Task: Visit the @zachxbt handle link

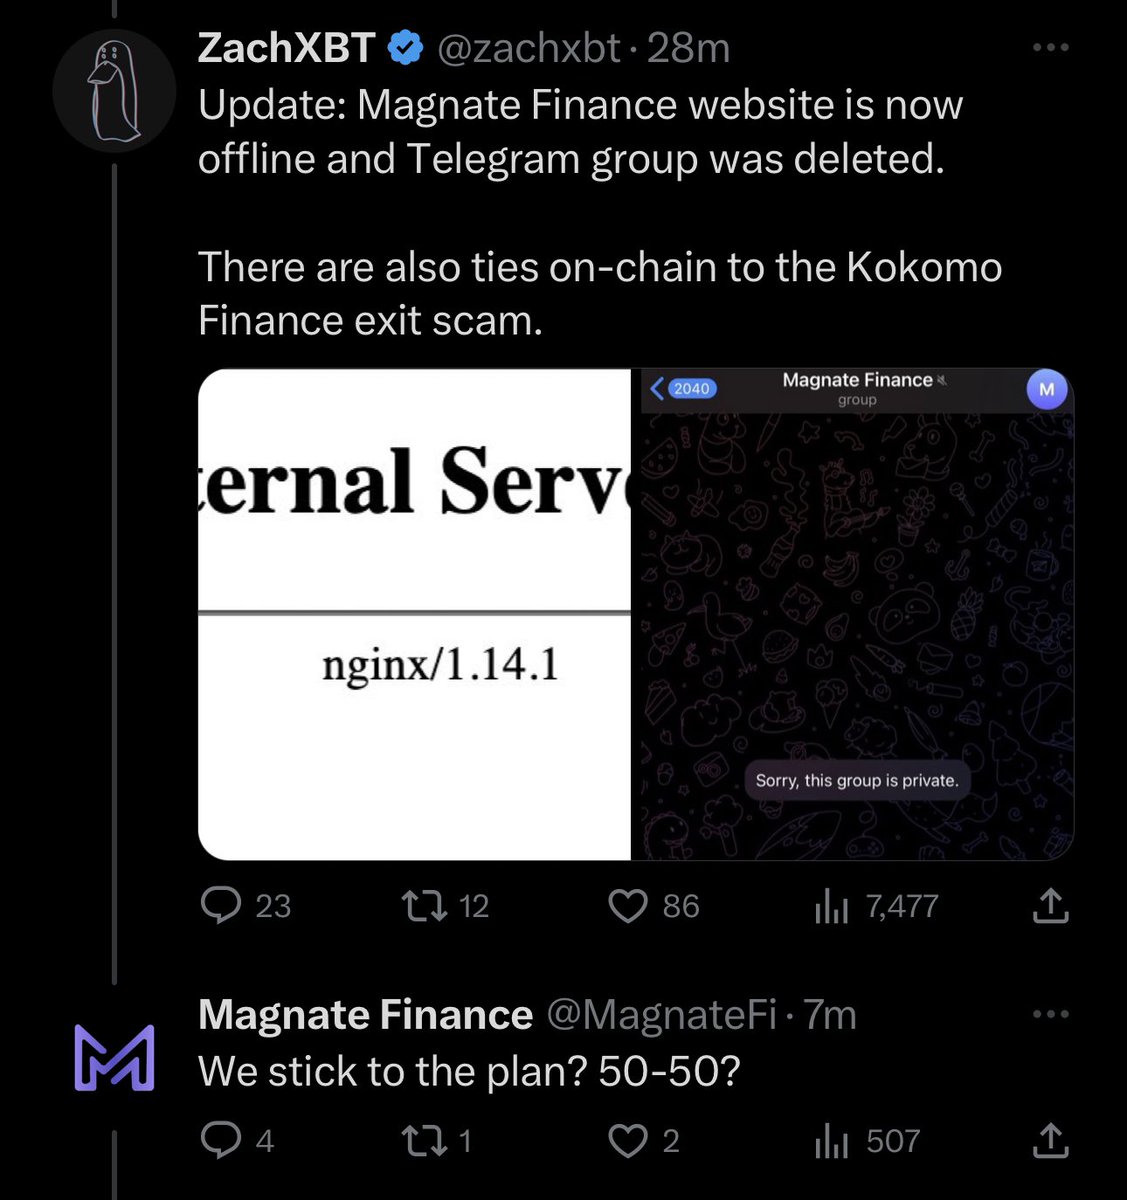Action: pyautogui.click(x=530, y=48)
